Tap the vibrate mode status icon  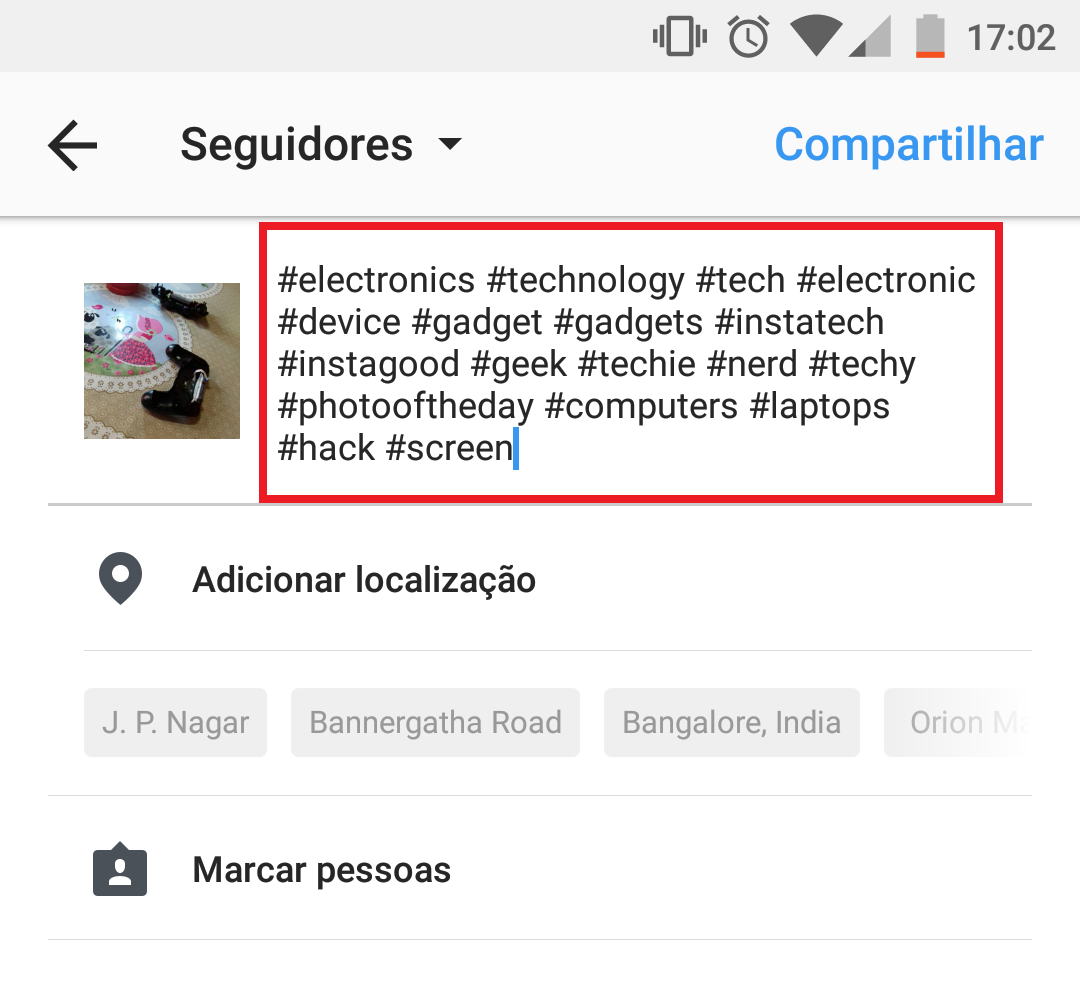pyautogui.click(x=680, y=37)
